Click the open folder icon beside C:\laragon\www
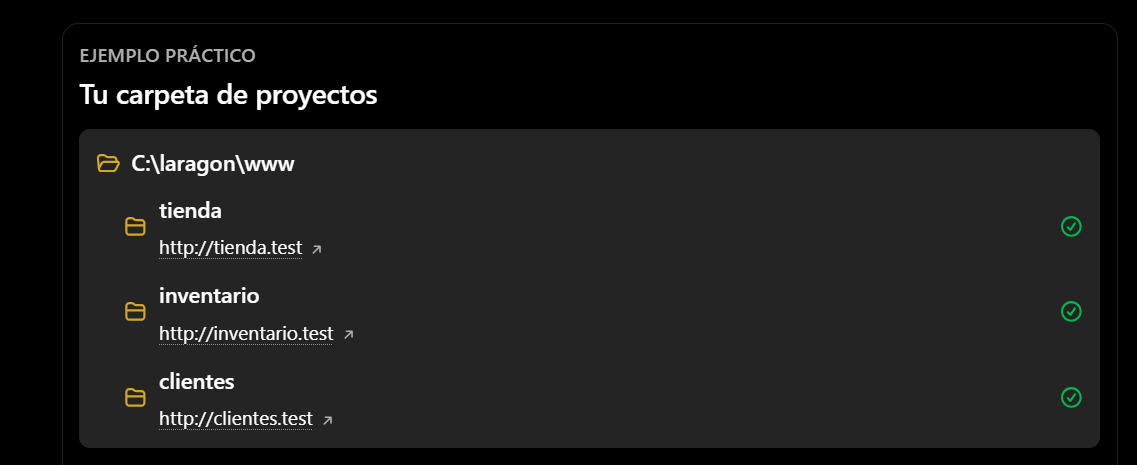Screen dimensions: 1137x465 pos(108,164)
